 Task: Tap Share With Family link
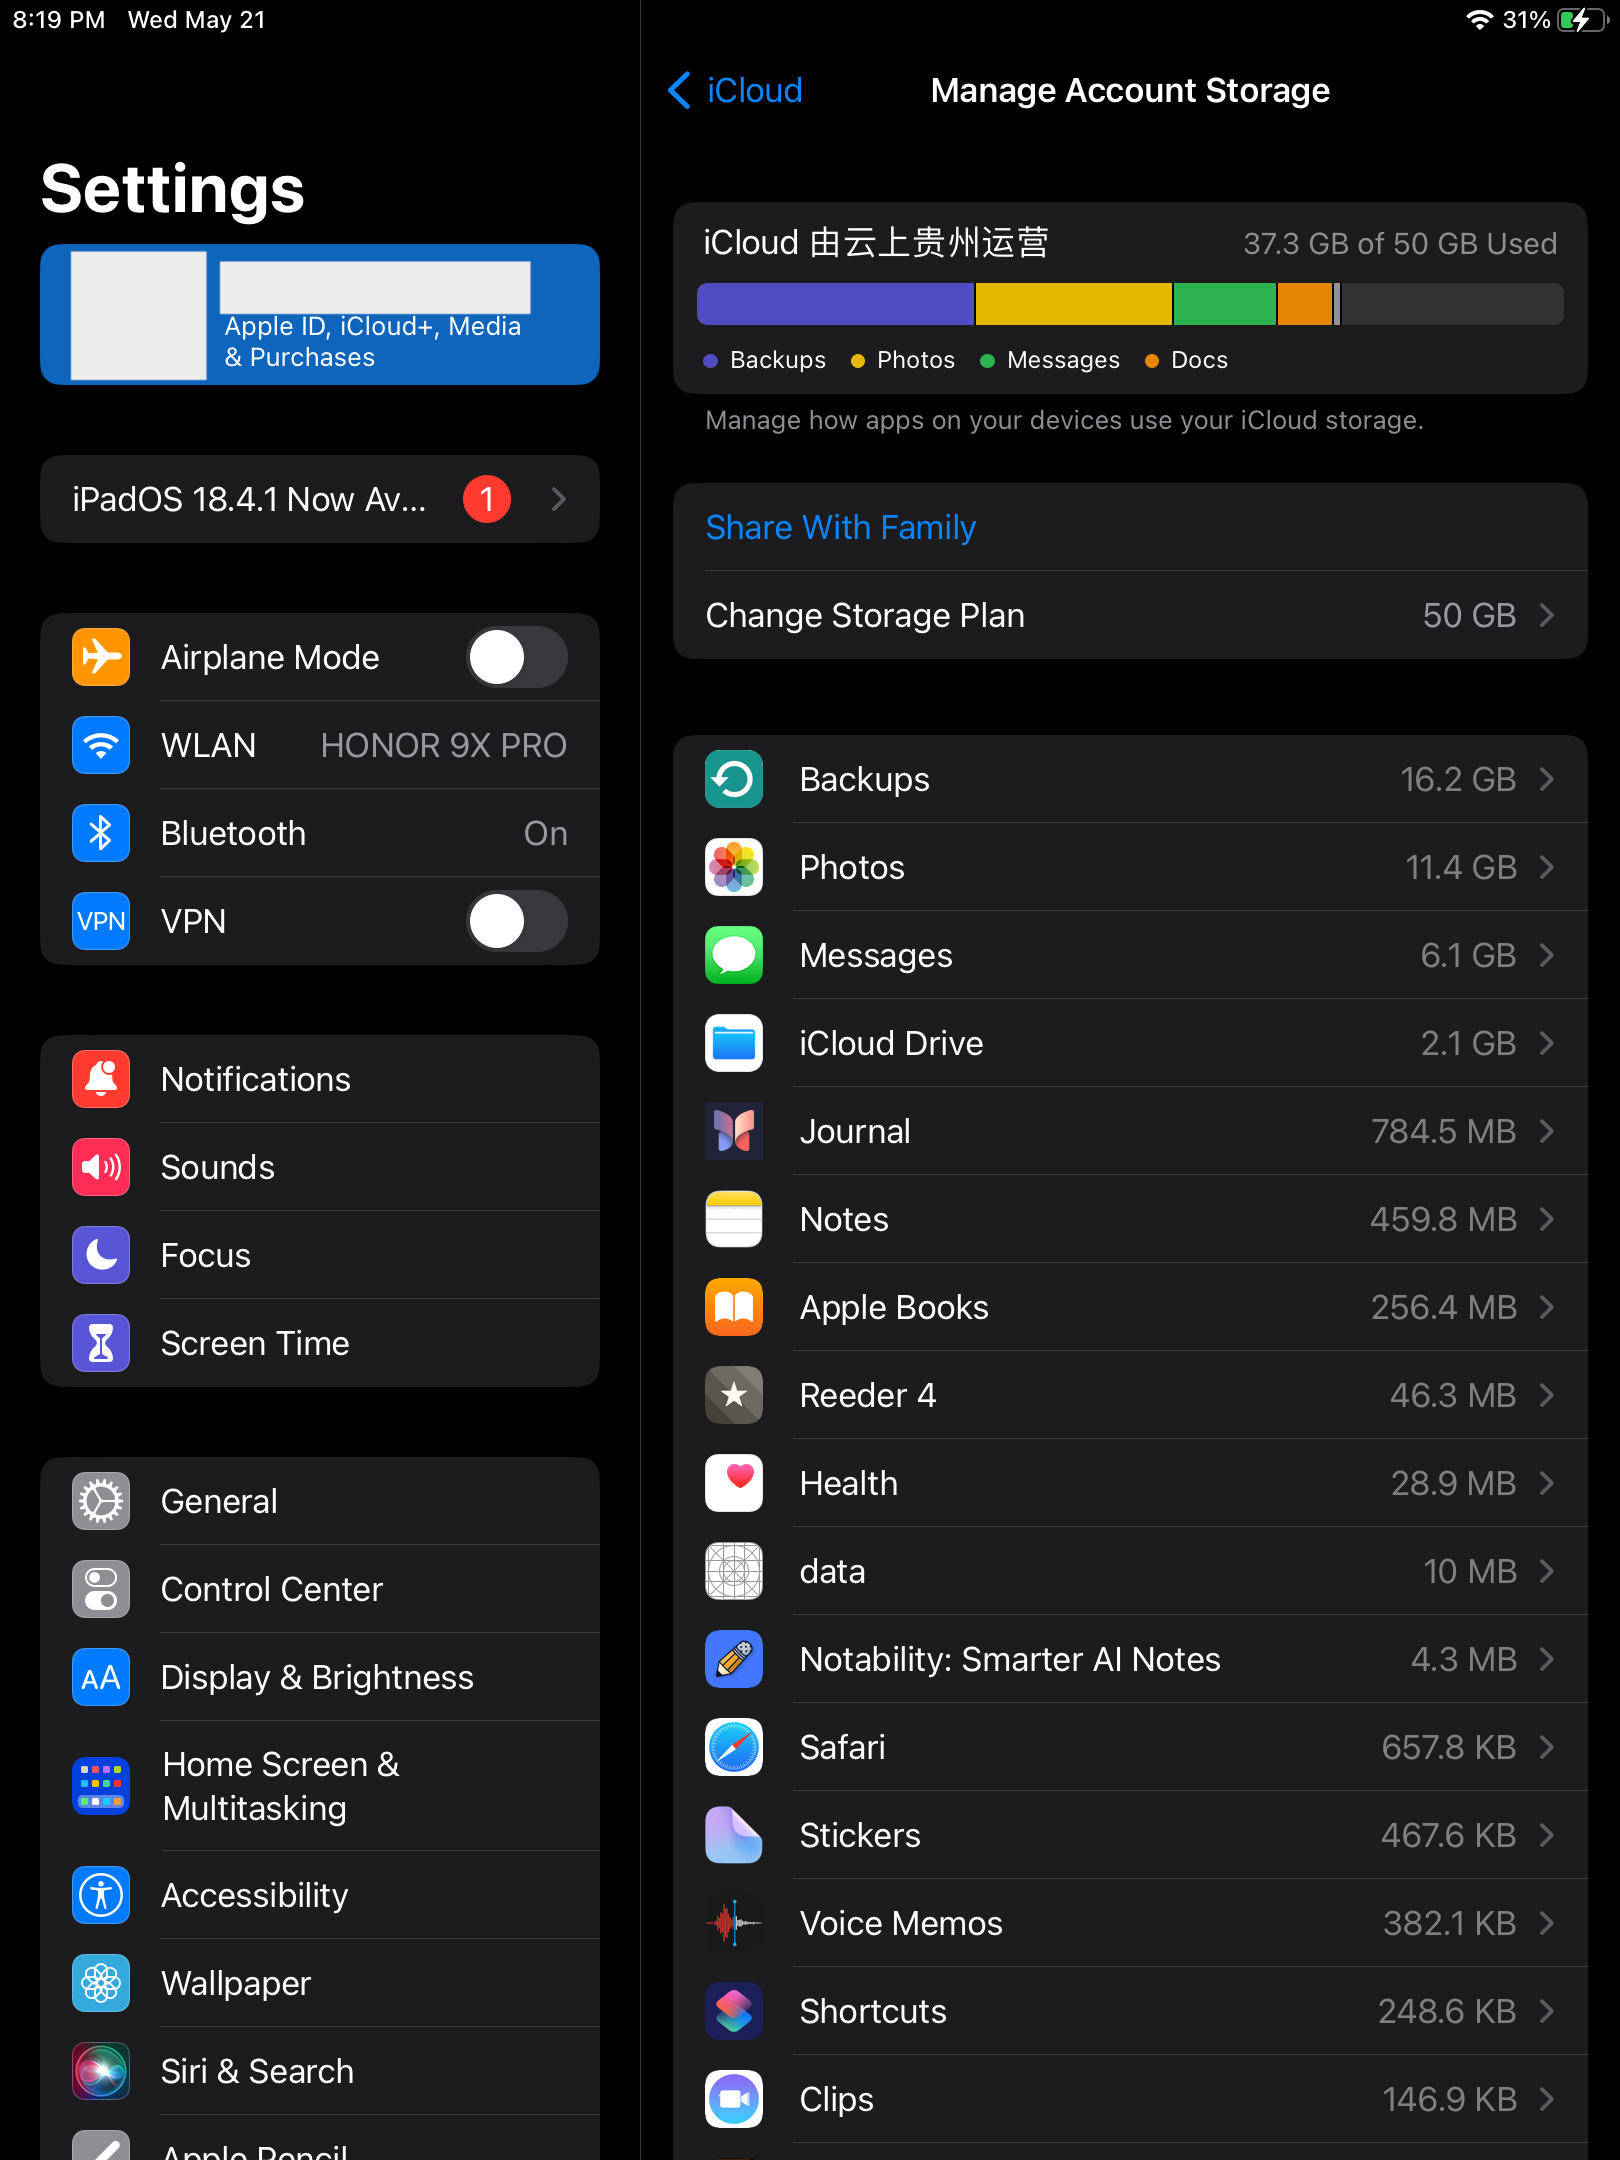point(841,527)
